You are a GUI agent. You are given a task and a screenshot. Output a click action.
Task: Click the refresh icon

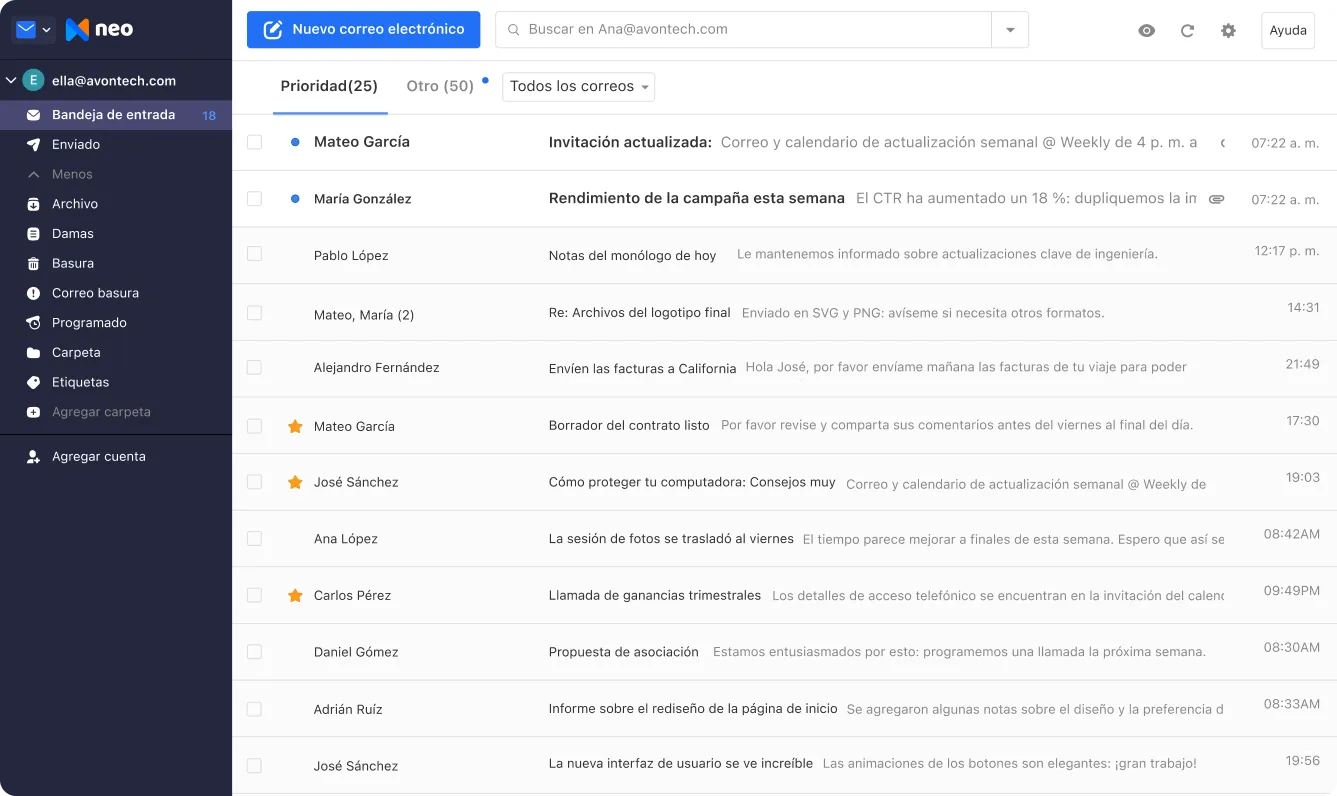(x=1187, y=31)
